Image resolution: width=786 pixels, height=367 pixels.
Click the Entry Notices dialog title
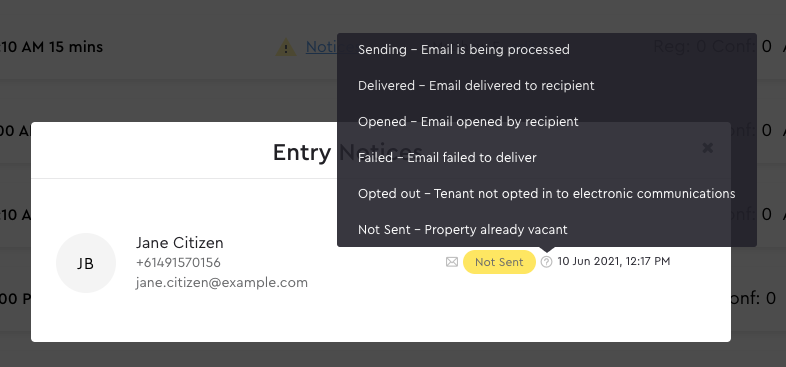pyautogui.click(x=348, y=152)
